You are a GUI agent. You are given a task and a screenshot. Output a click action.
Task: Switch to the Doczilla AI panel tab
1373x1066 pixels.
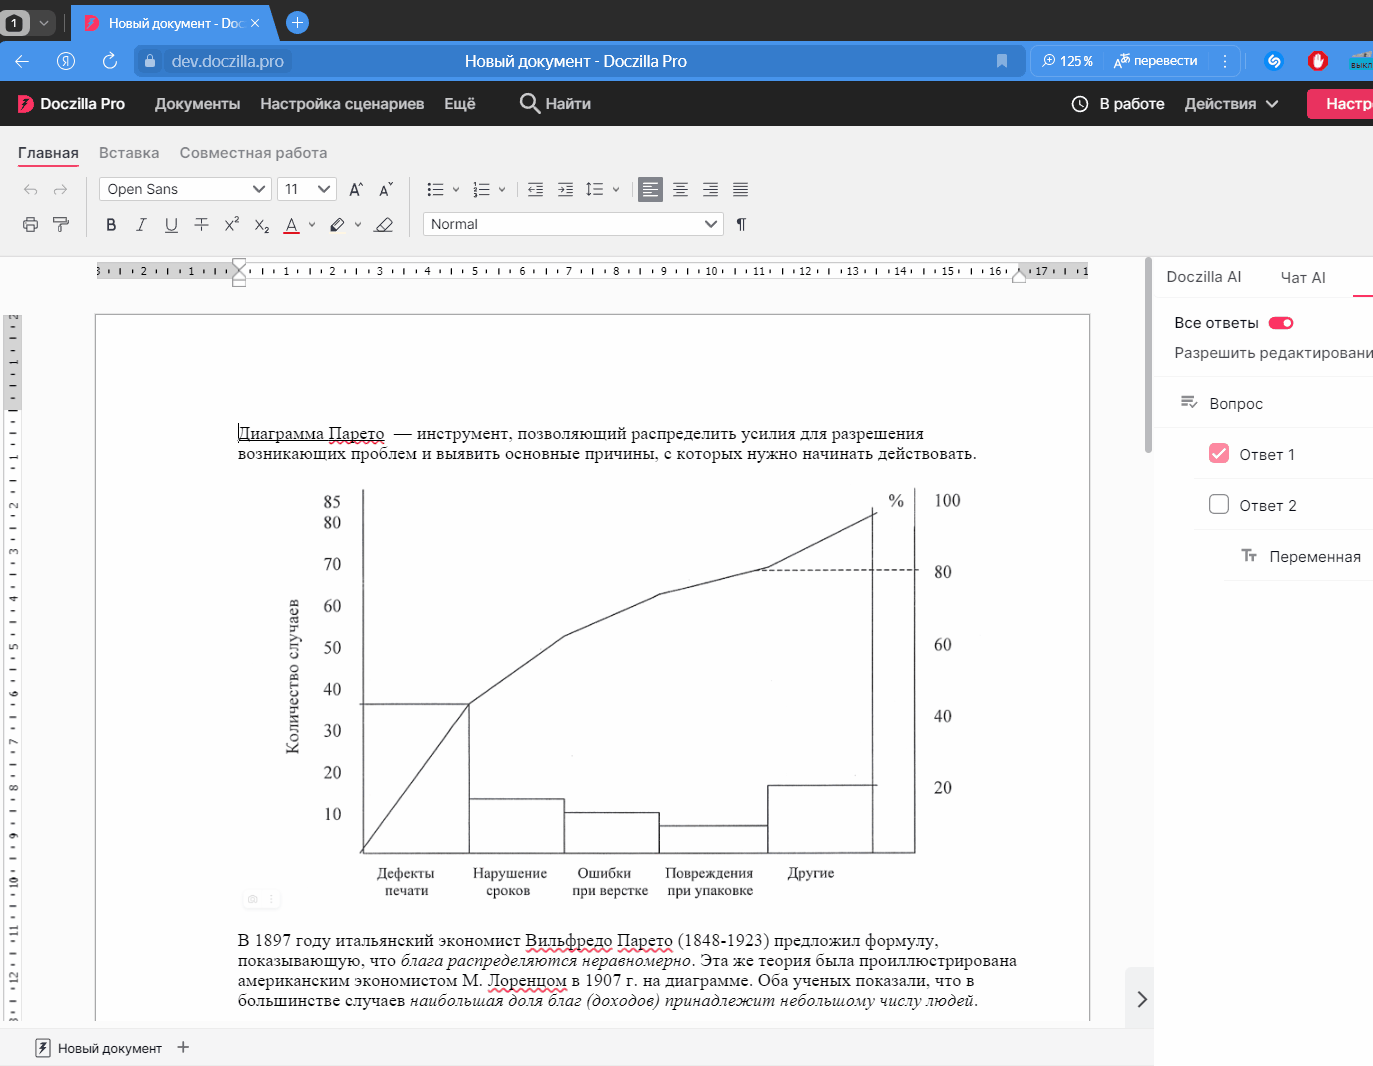(1203, 277)
